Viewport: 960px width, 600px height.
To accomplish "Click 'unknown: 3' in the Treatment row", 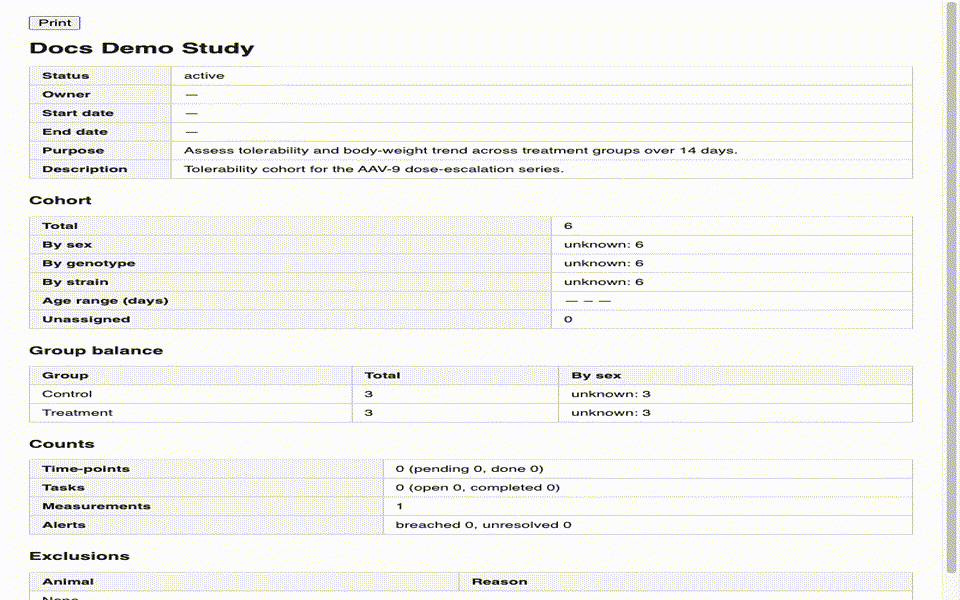I will [x=610, y=413].
